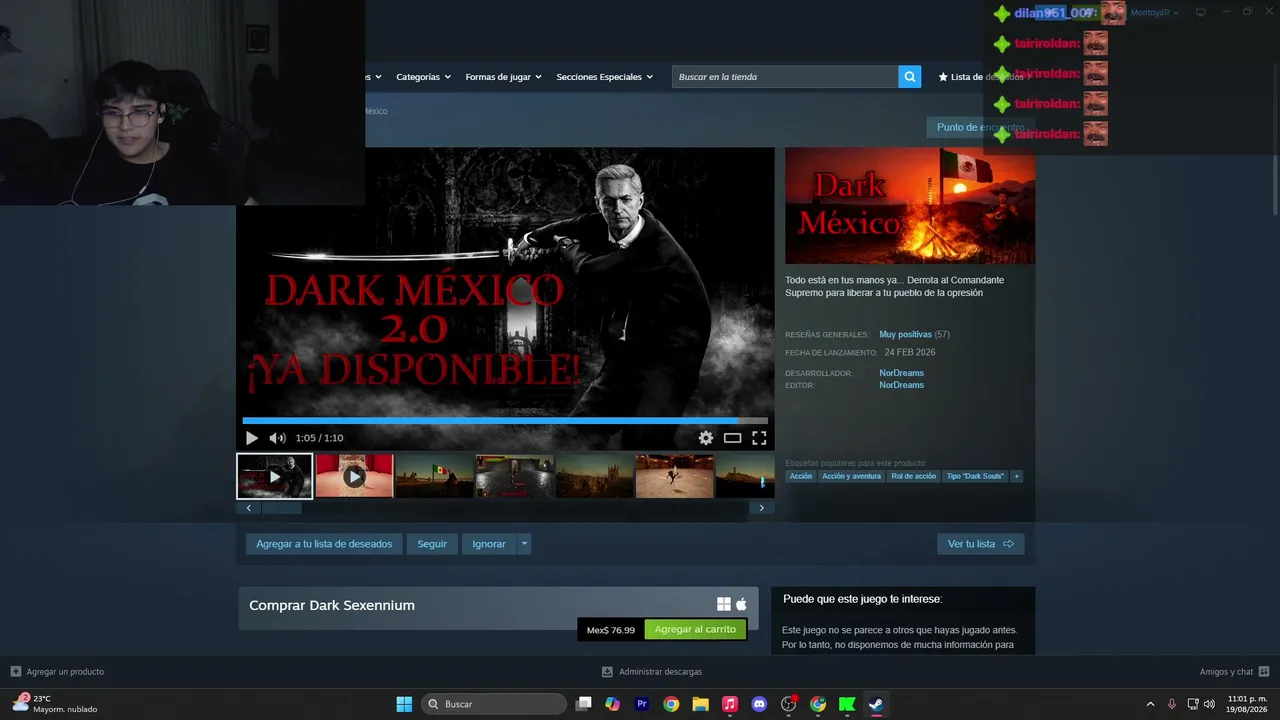1280x720 pixels.
Task: Open the NorDreams developer link
Action: pos(901,373)
